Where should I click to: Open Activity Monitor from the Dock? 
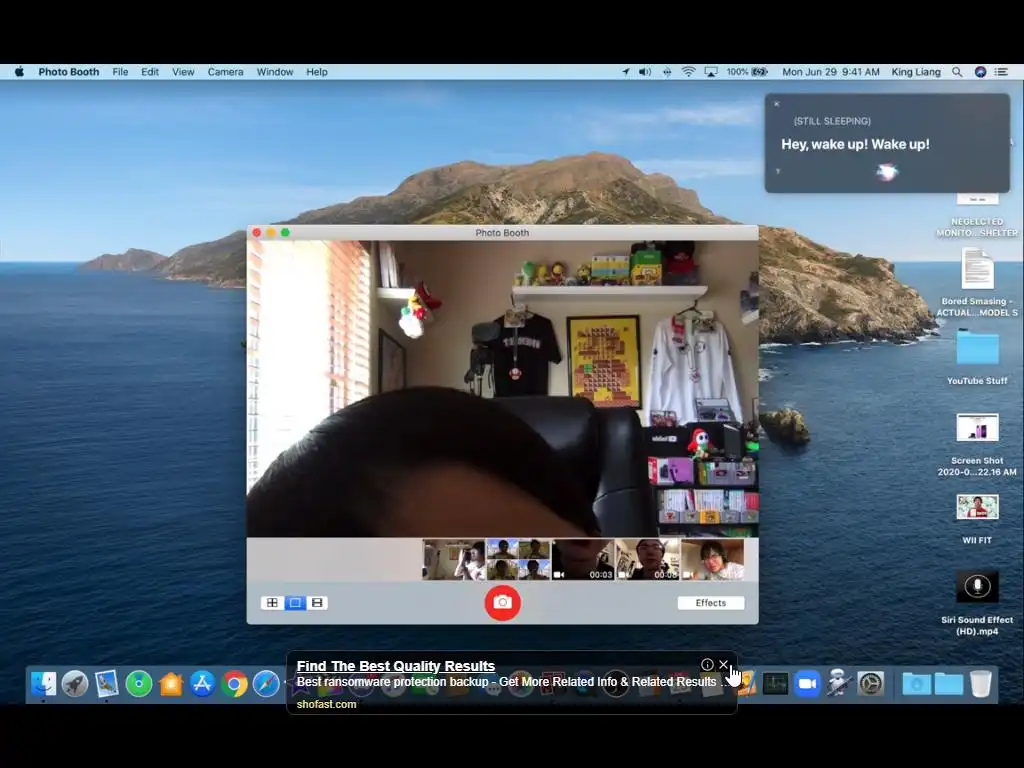776,684
